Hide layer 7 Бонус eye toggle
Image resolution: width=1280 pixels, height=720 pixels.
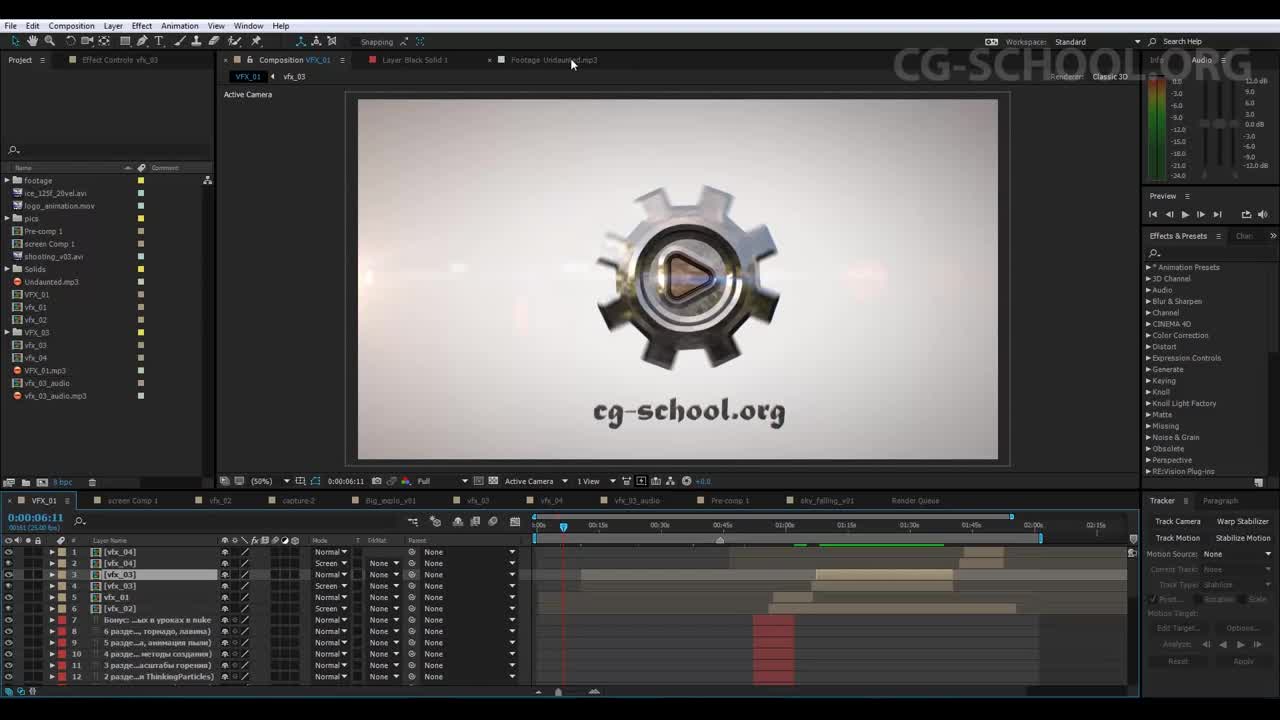point(9,620)
